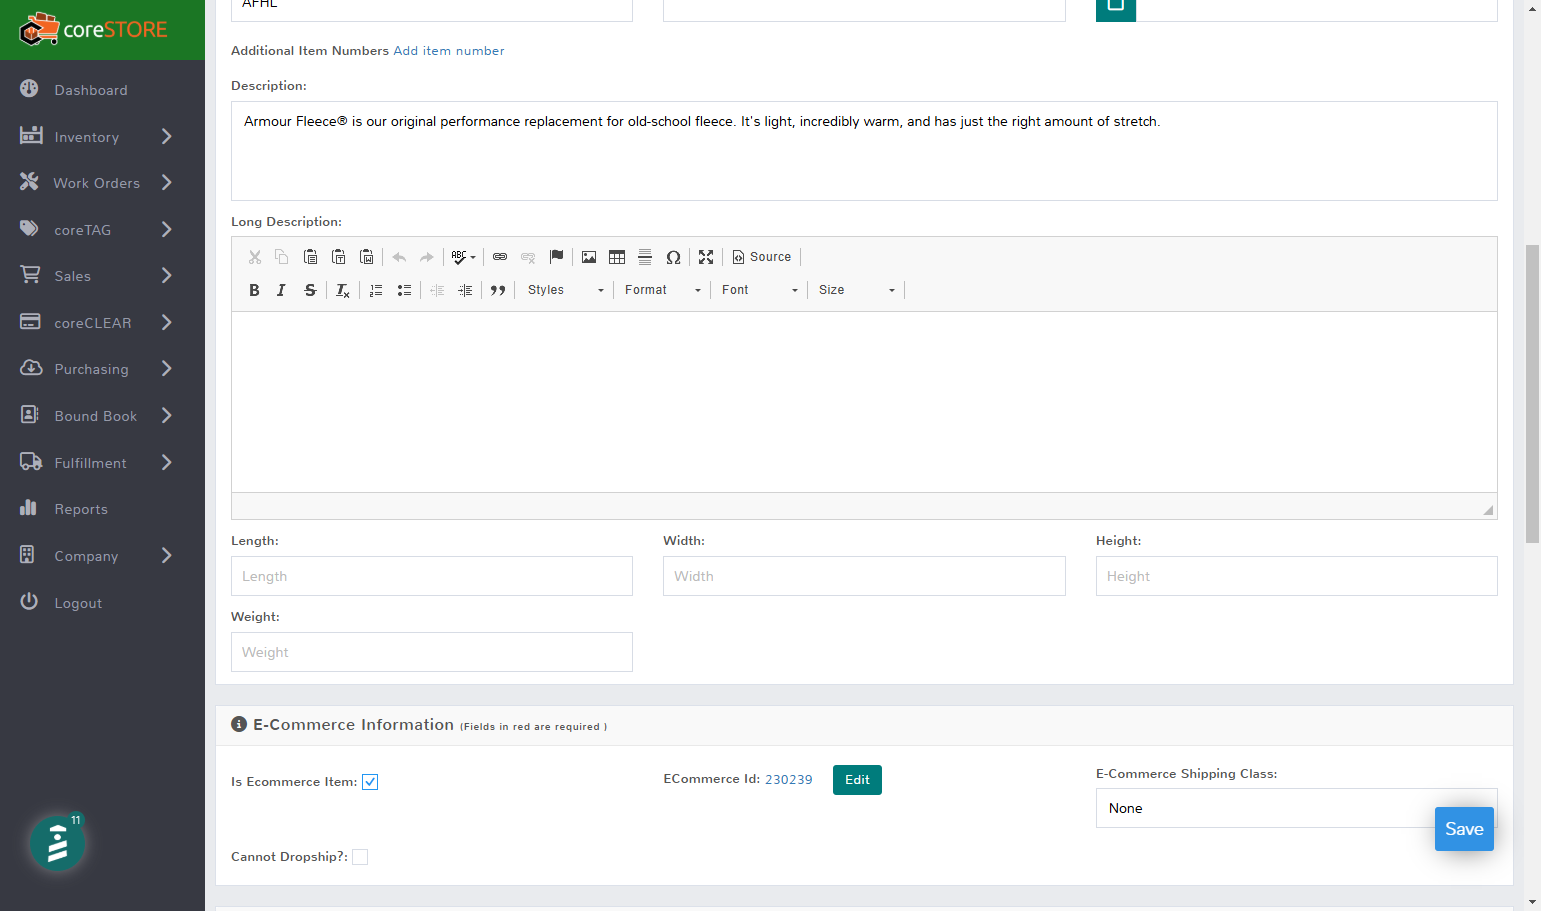Click Paste as plain text icon
This screenshot has width=1541, height=911.
pos(338,257)
